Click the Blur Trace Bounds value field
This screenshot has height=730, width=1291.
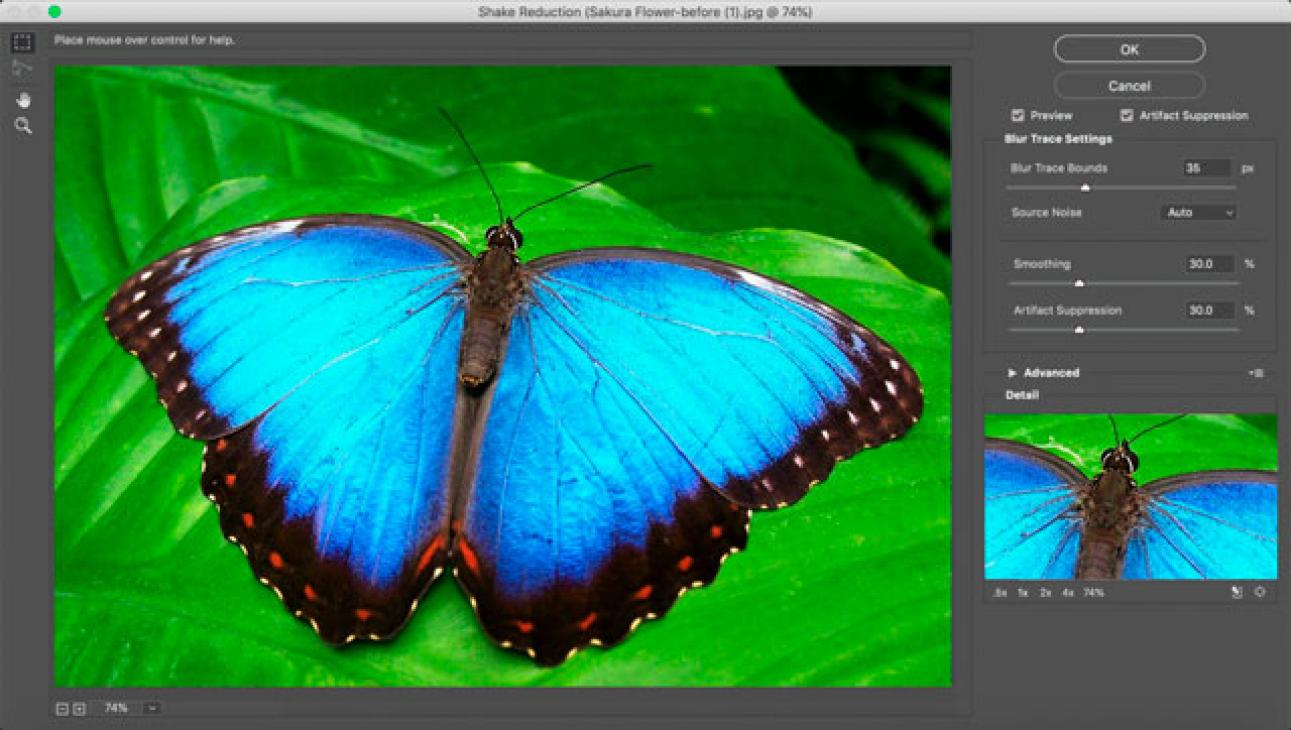1206,169
